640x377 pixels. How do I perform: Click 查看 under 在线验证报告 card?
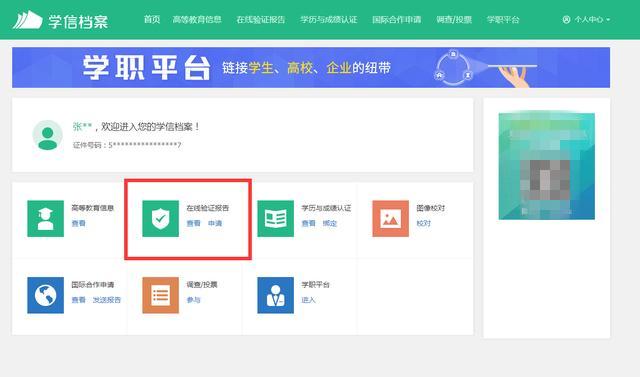pos(193,223)
